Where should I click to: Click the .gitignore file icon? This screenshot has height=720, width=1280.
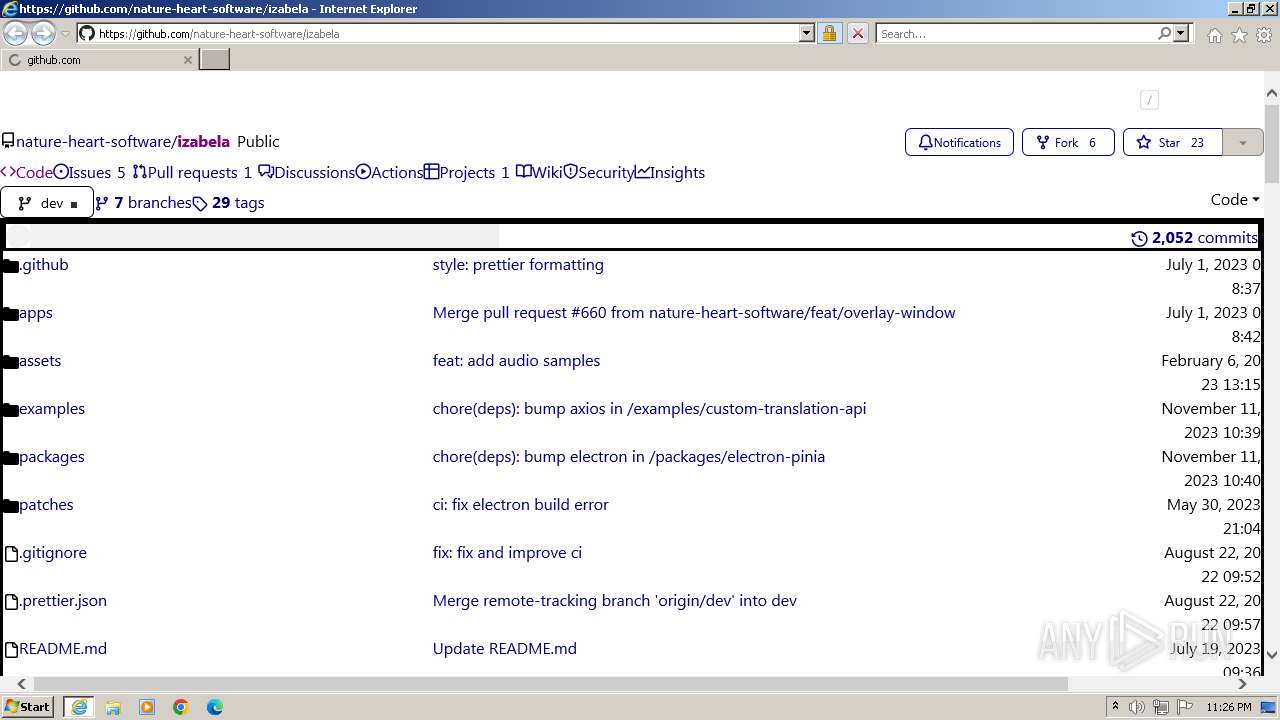(12, 553)
